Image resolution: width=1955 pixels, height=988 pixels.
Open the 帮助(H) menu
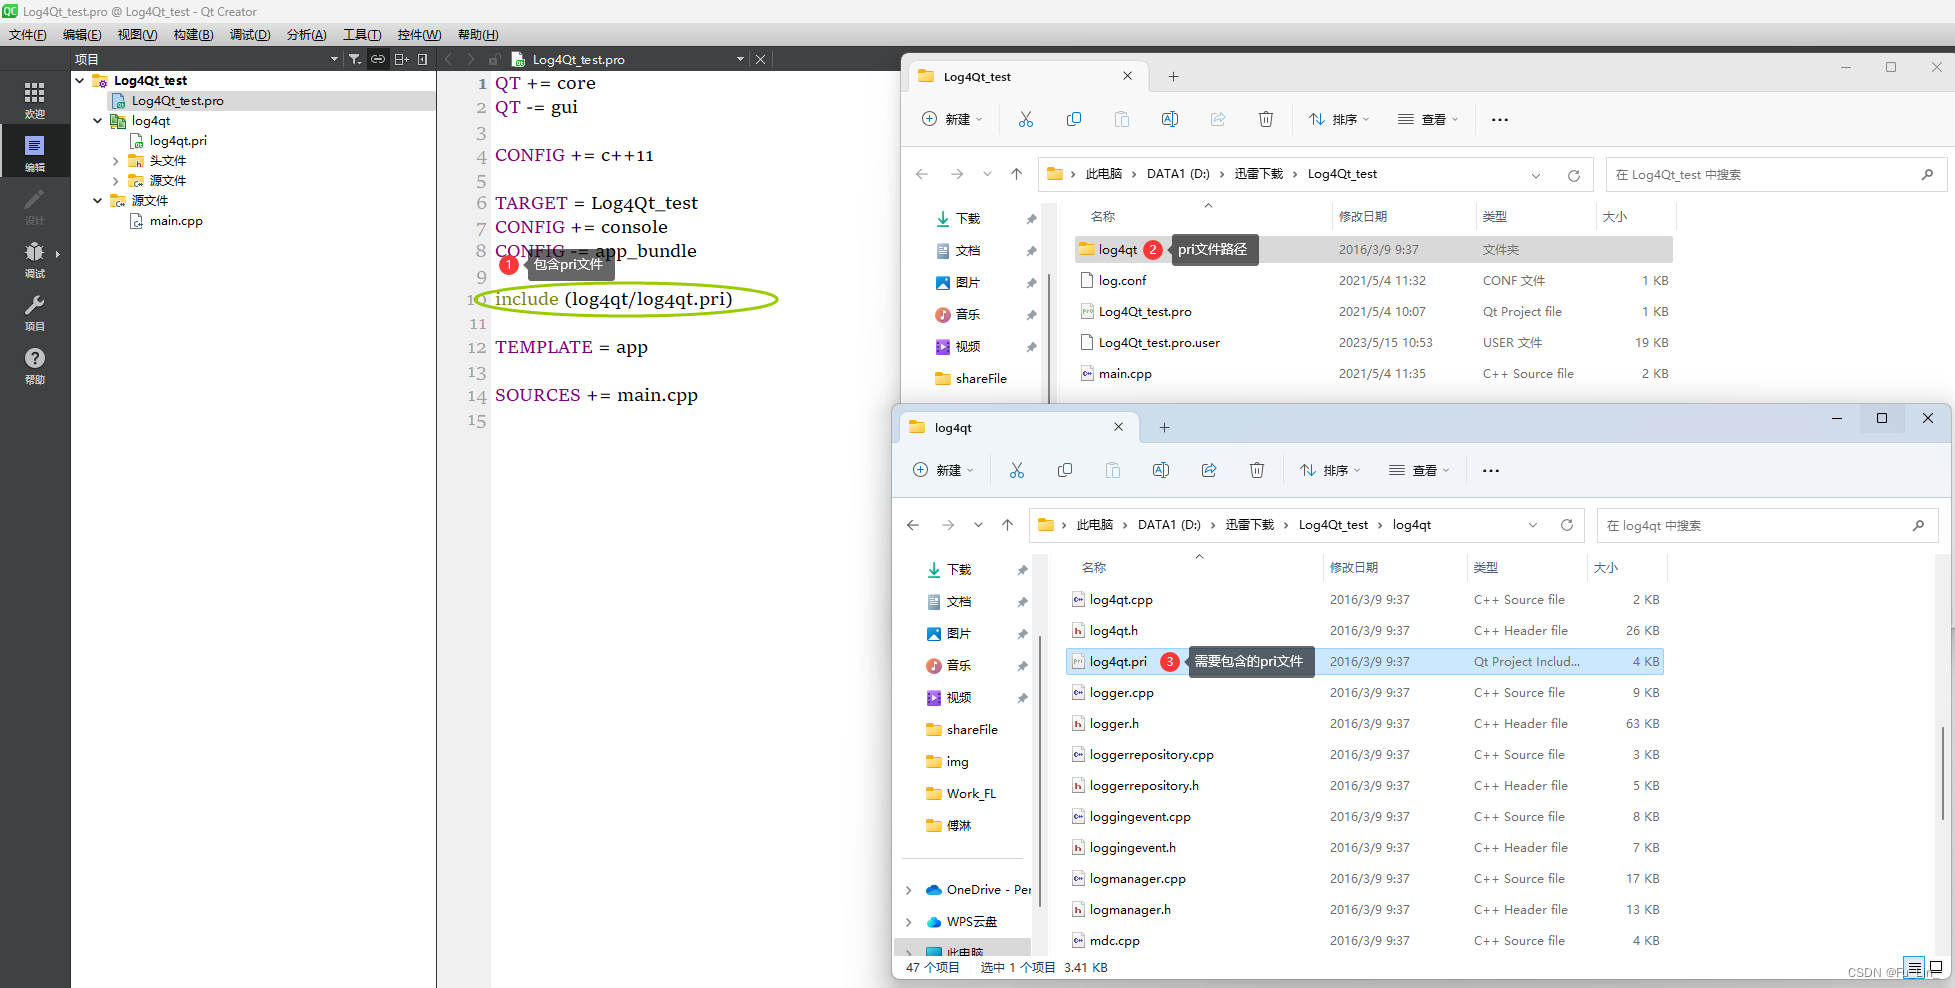tap(478, 35)
